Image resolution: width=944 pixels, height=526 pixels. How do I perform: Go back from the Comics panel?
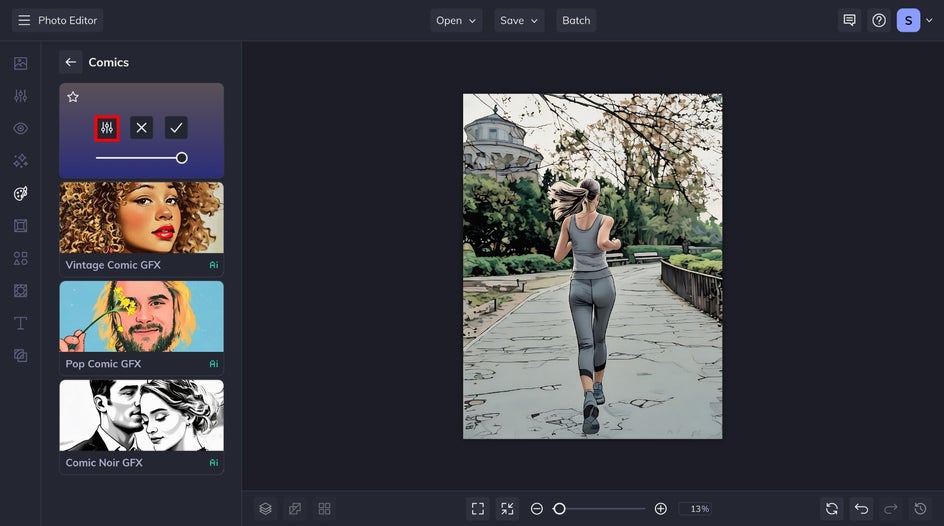70,62
